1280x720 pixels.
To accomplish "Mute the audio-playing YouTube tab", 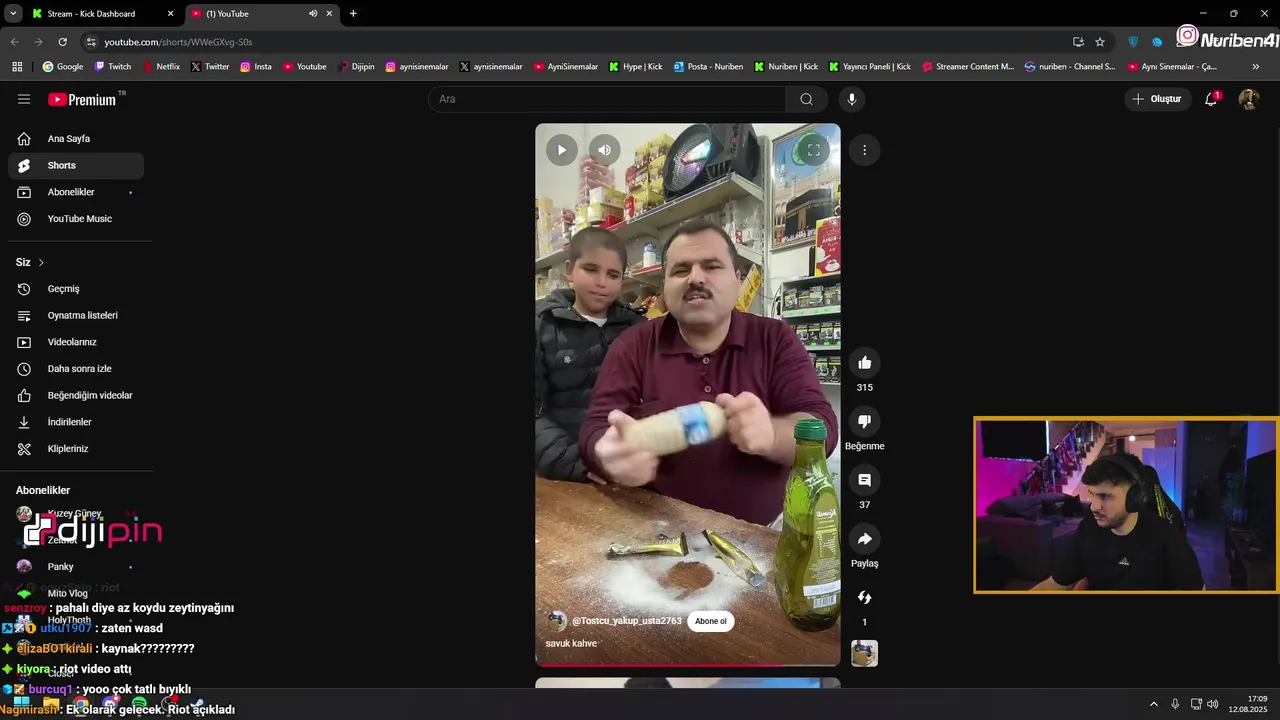I will (x=313, y=14).
